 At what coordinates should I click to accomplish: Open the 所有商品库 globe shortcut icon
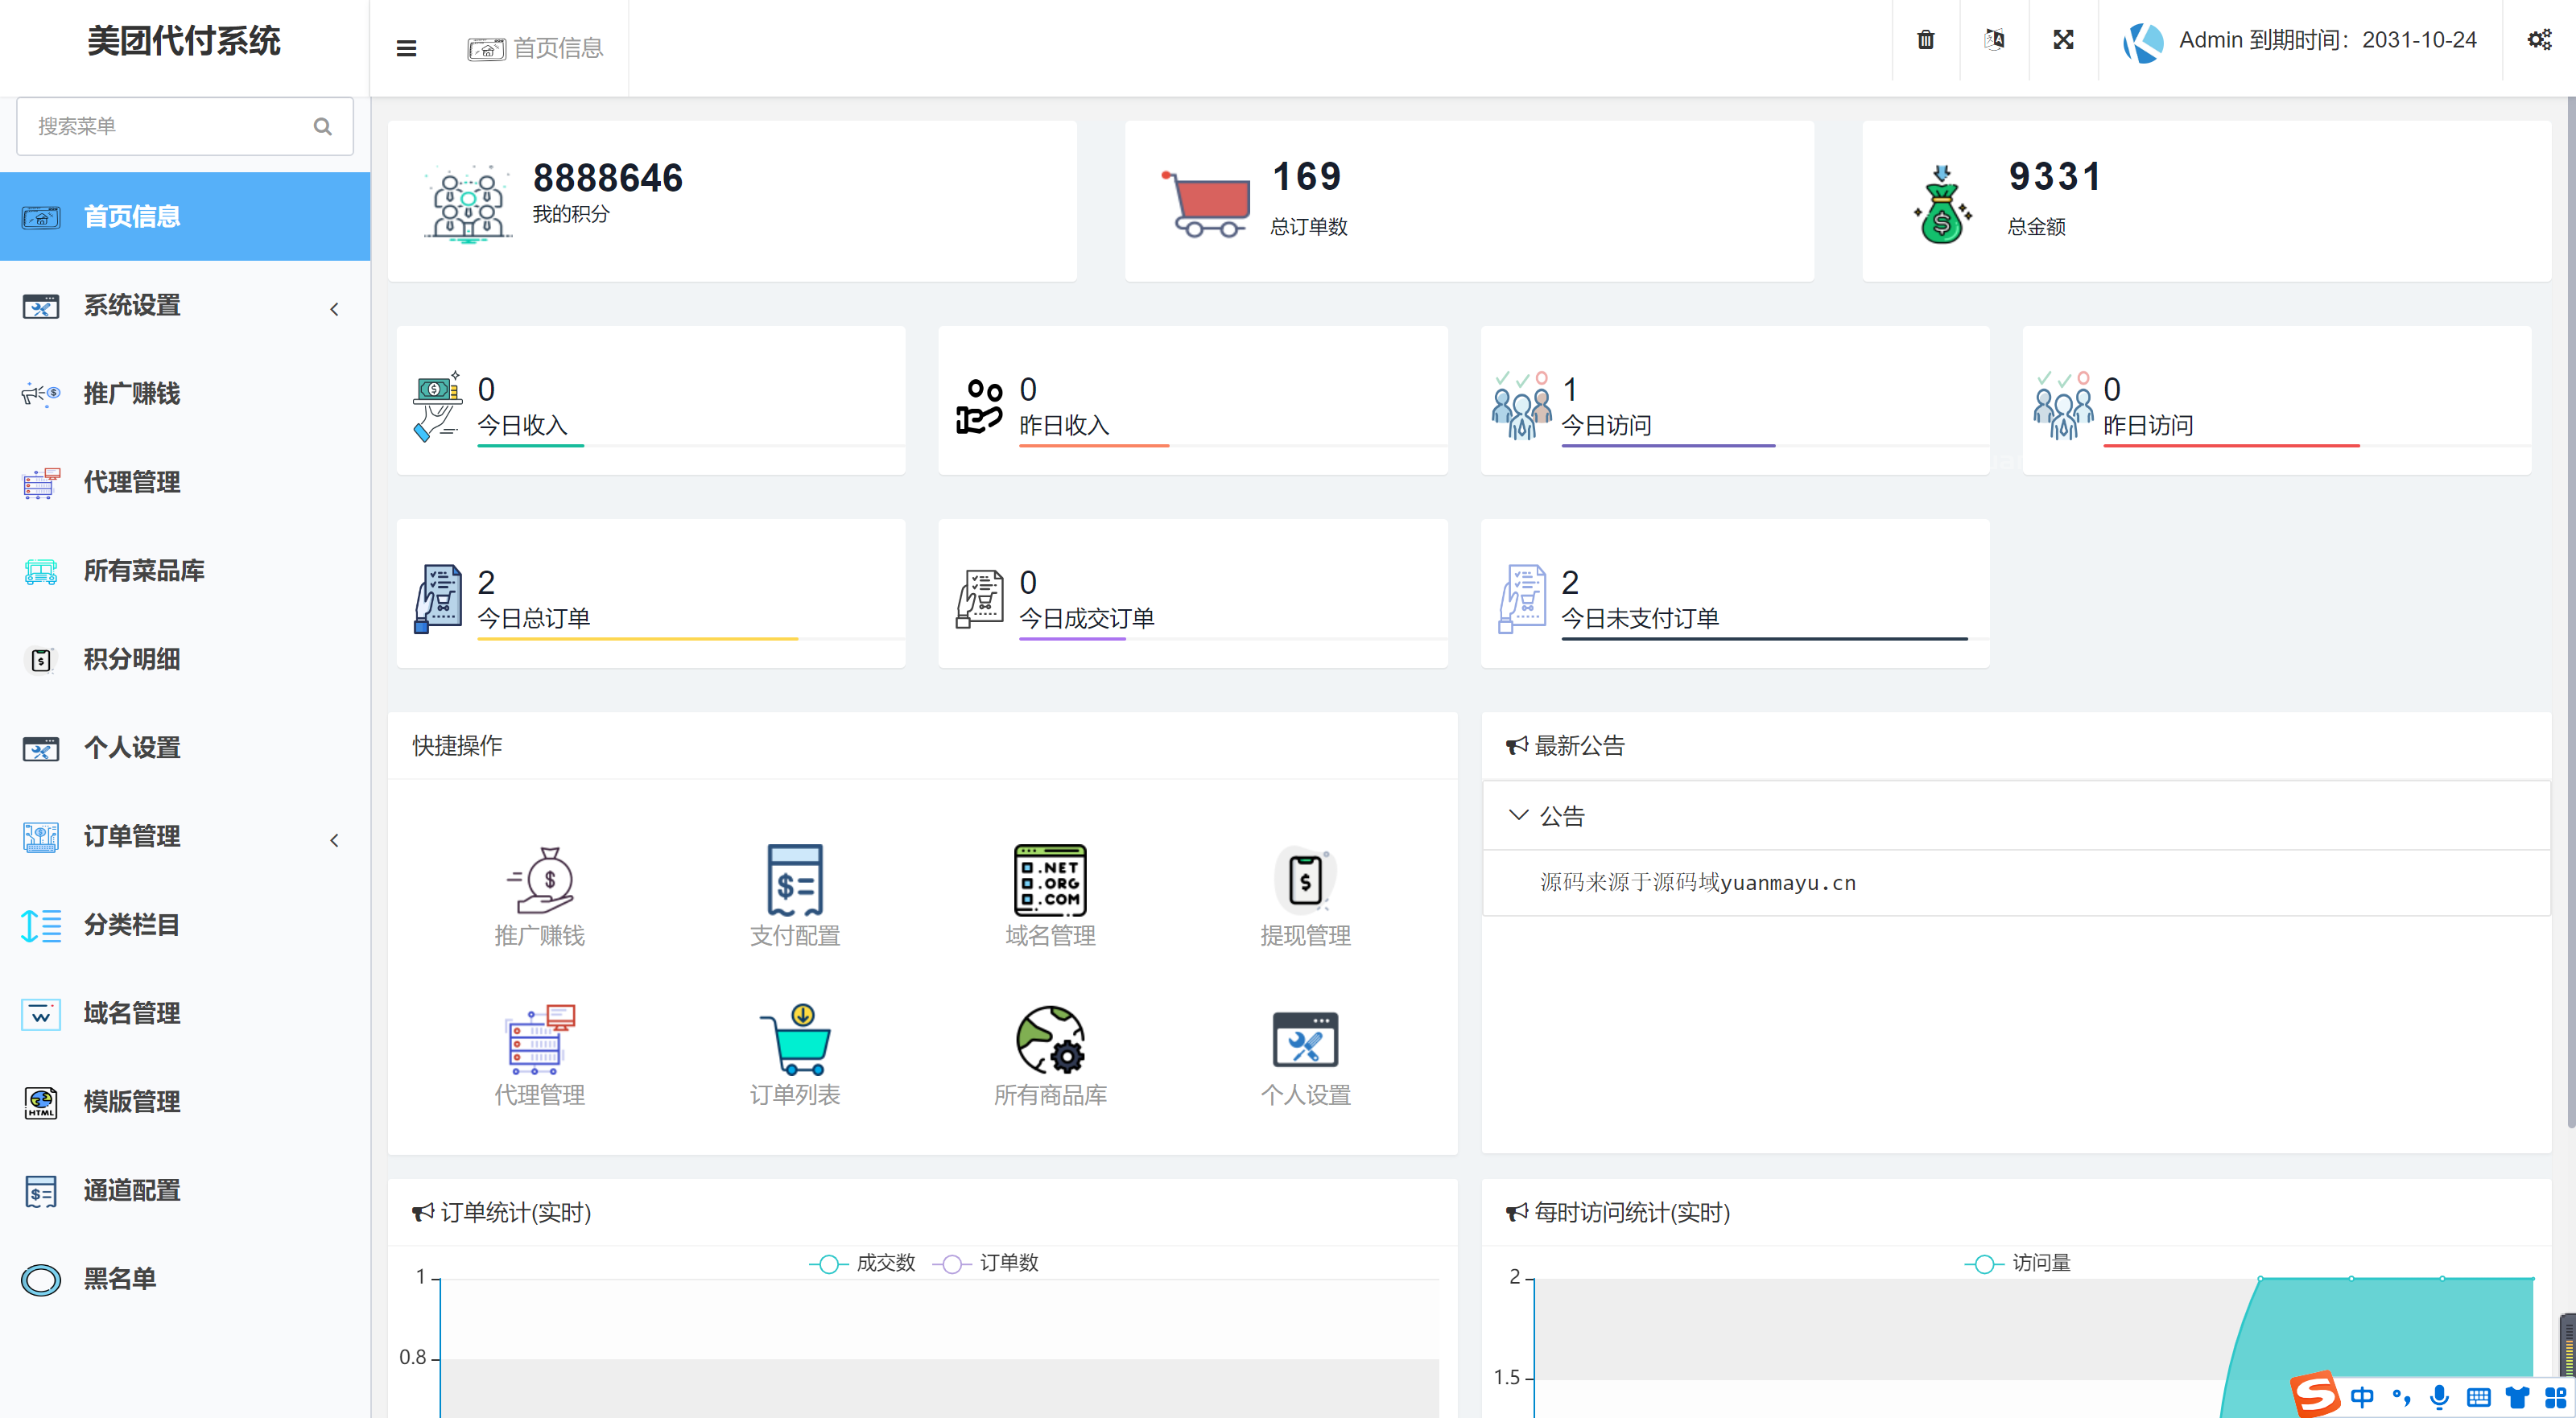point(1050,1040)
